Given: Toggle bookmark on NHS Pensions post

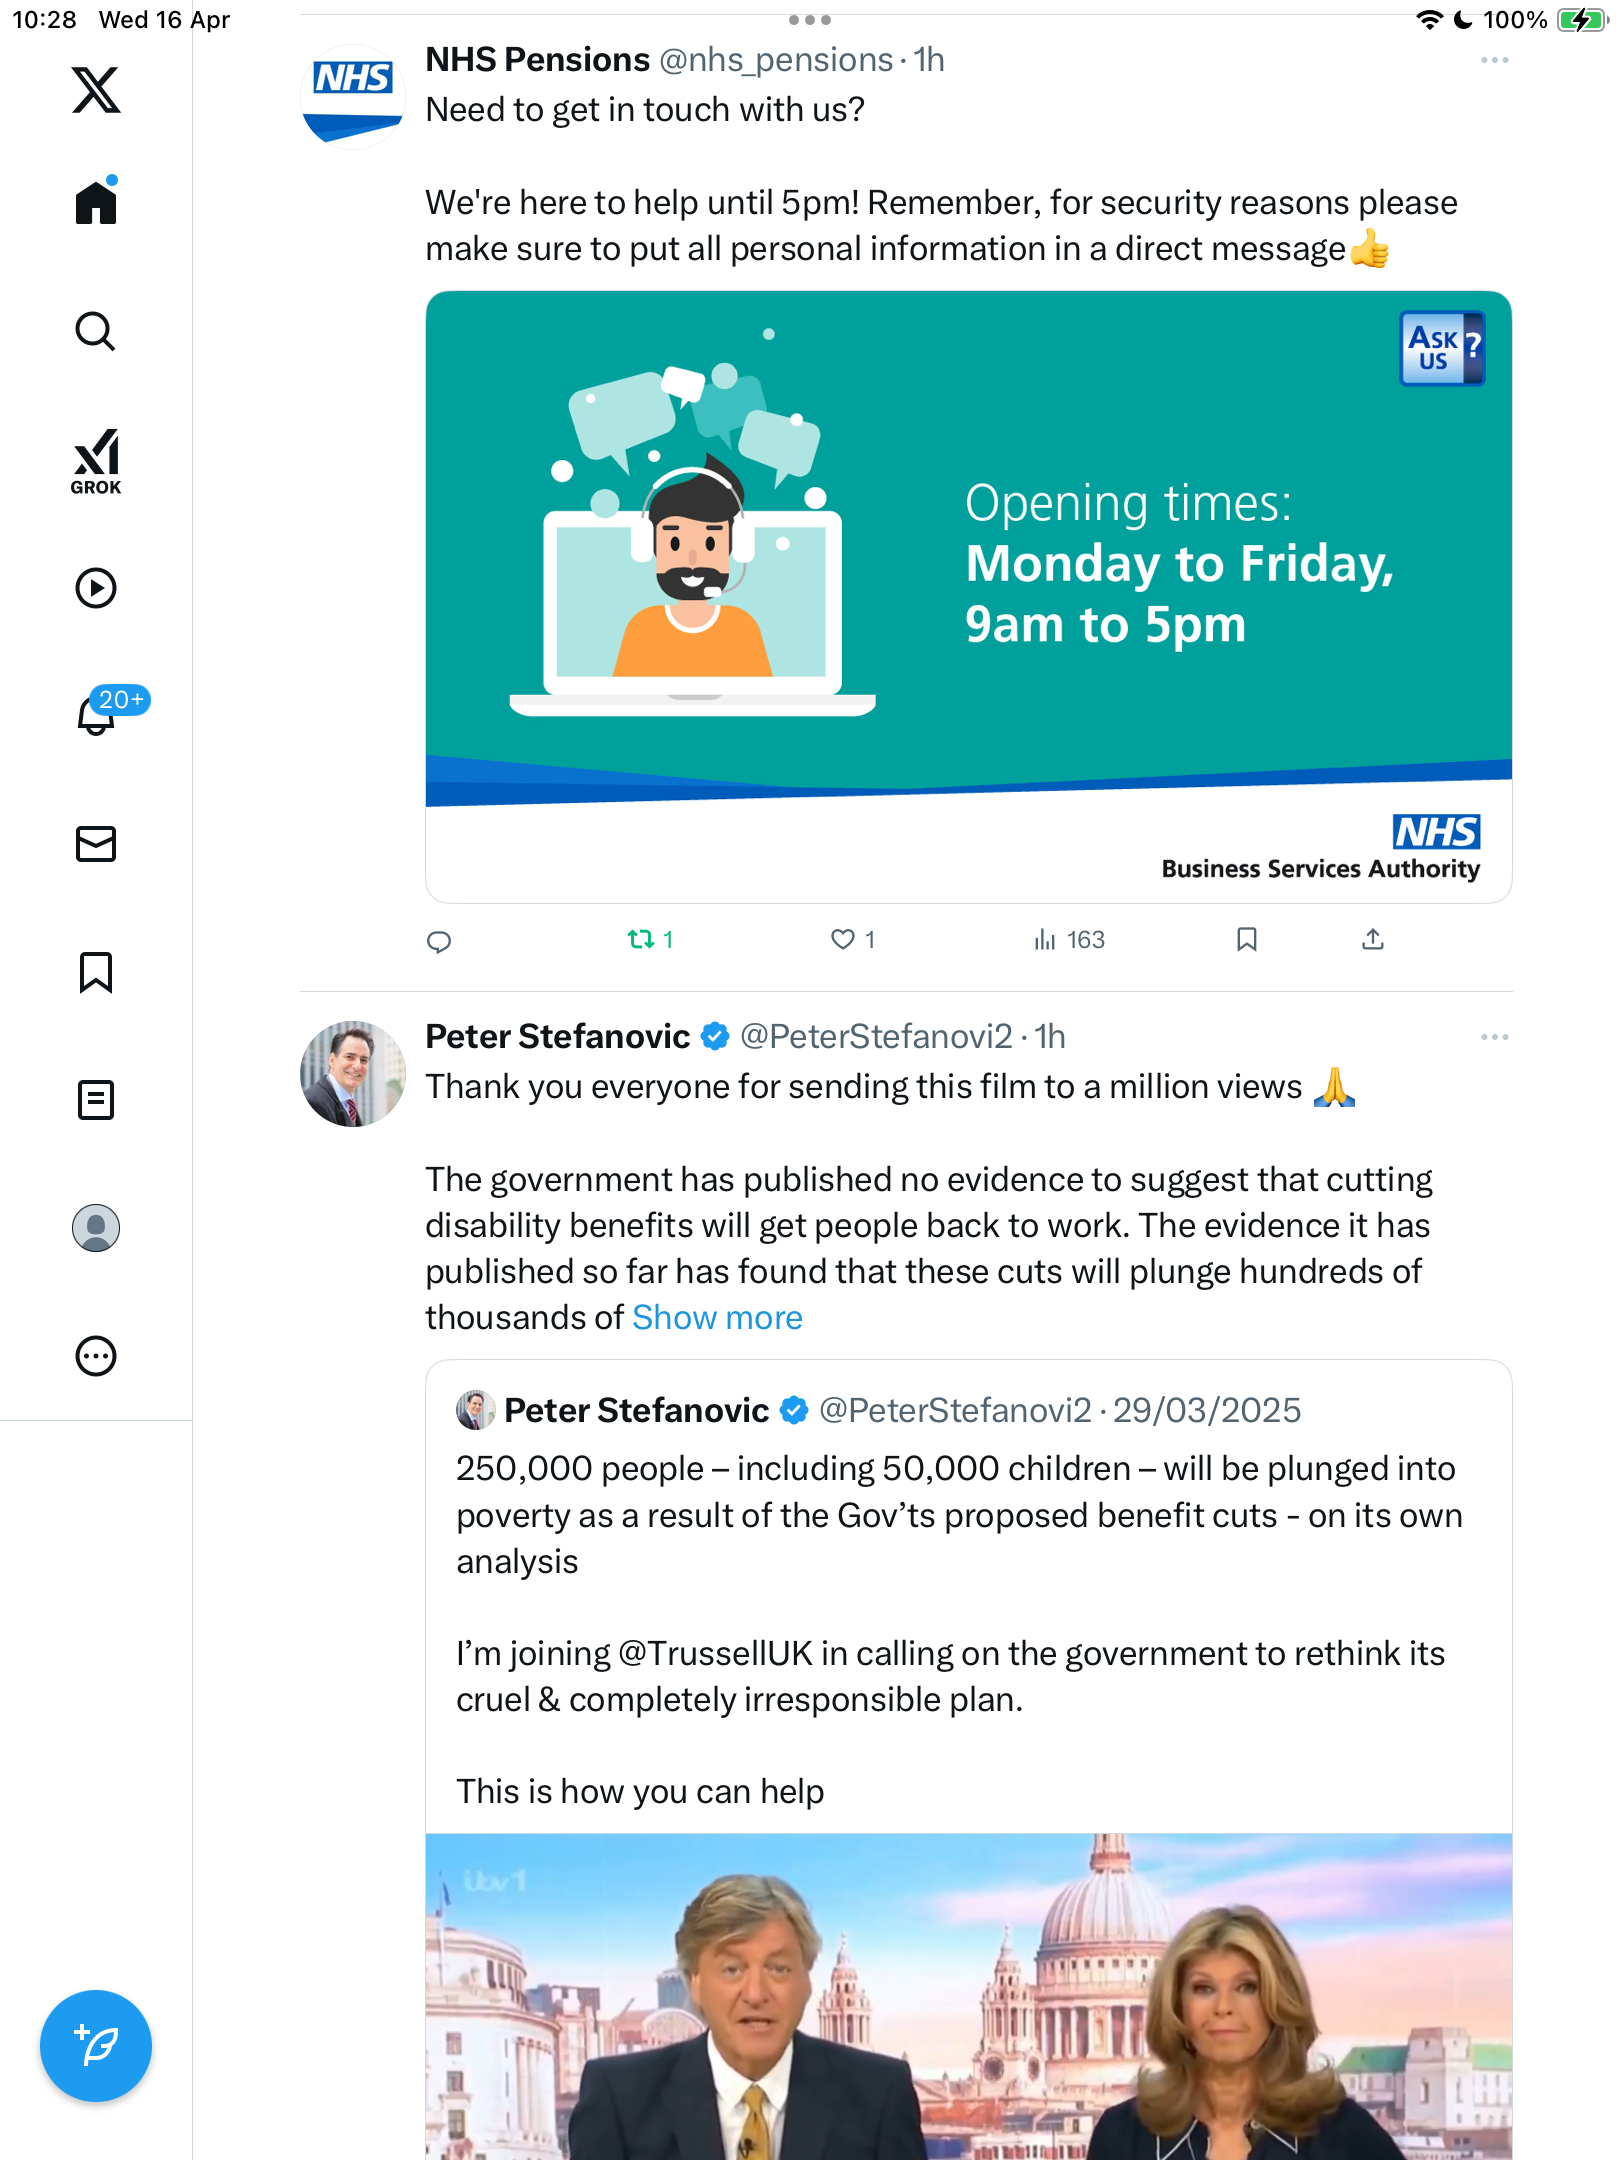Looking at the screenshot, I should click(1246, 939).
